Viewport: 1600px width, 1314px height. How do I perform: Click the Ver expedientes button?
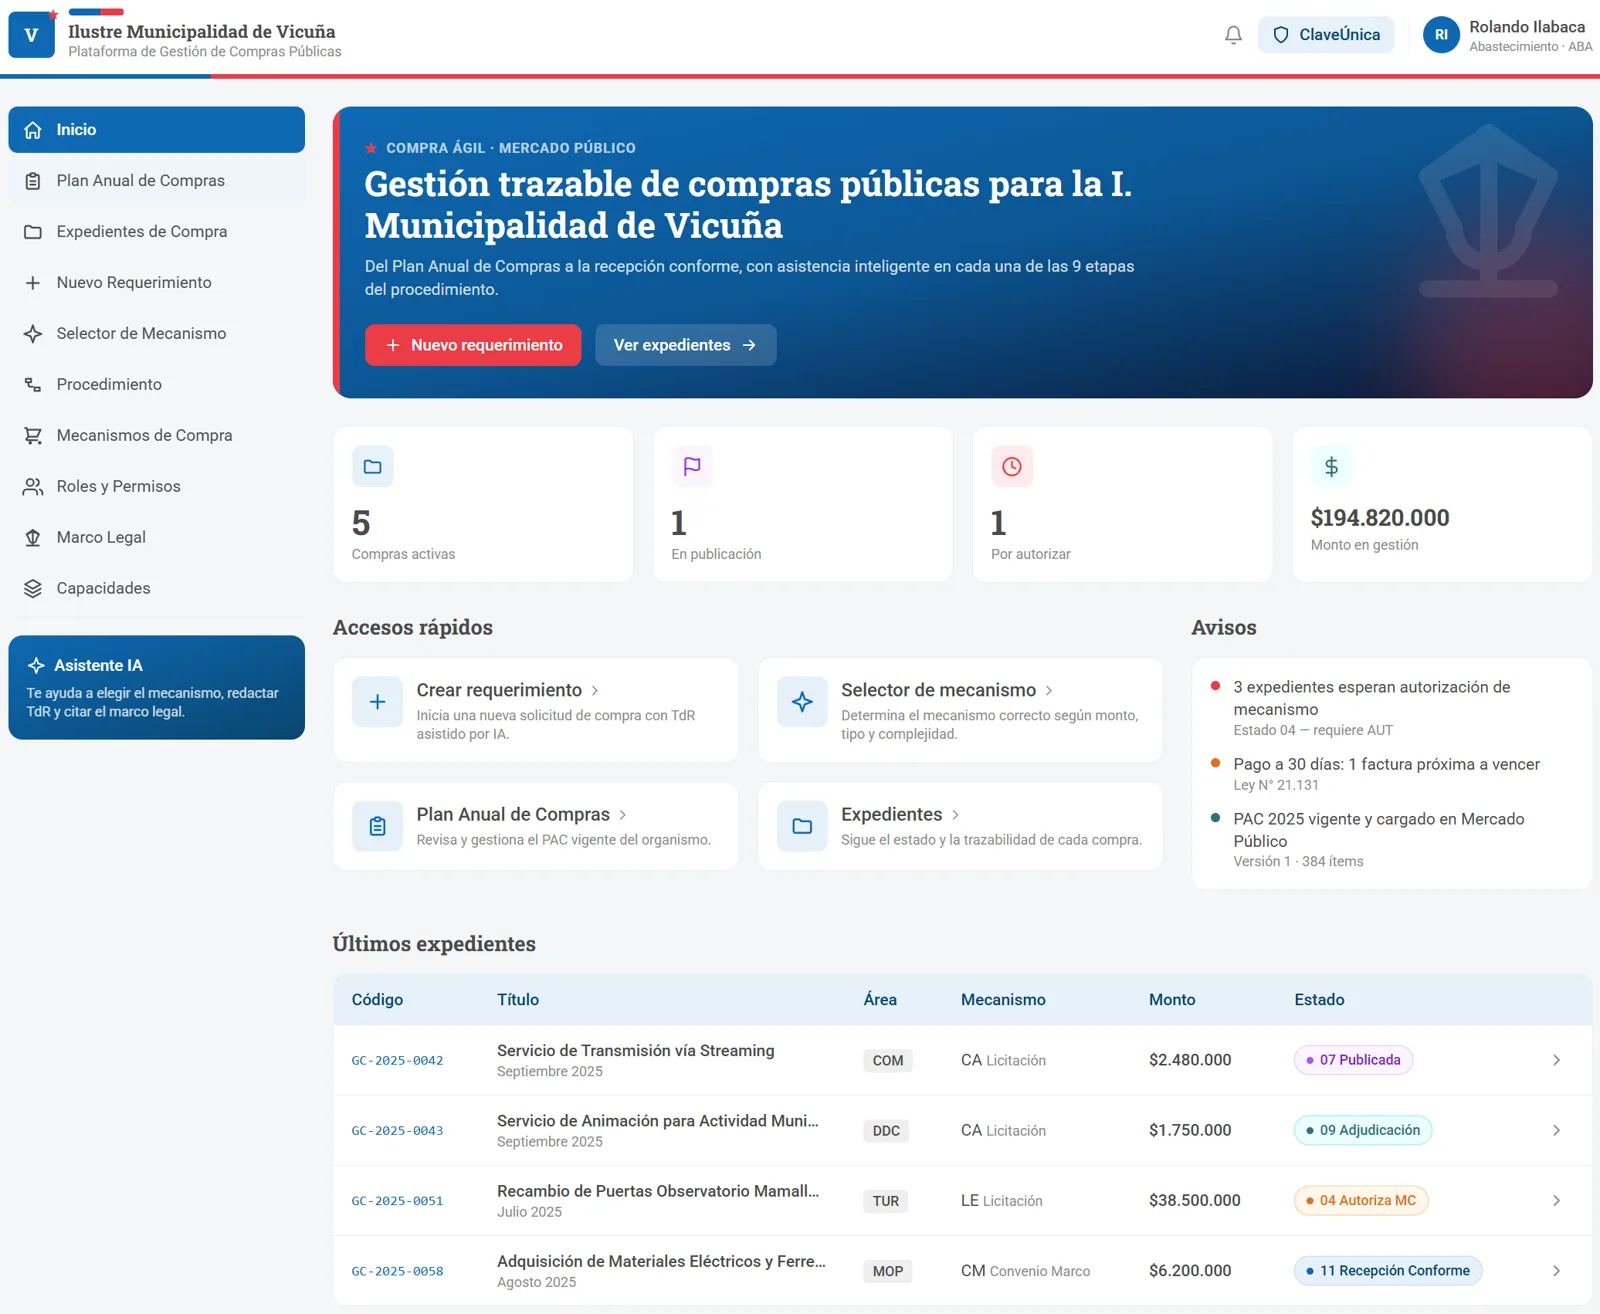pyautogui.click(x=686, y=345)
